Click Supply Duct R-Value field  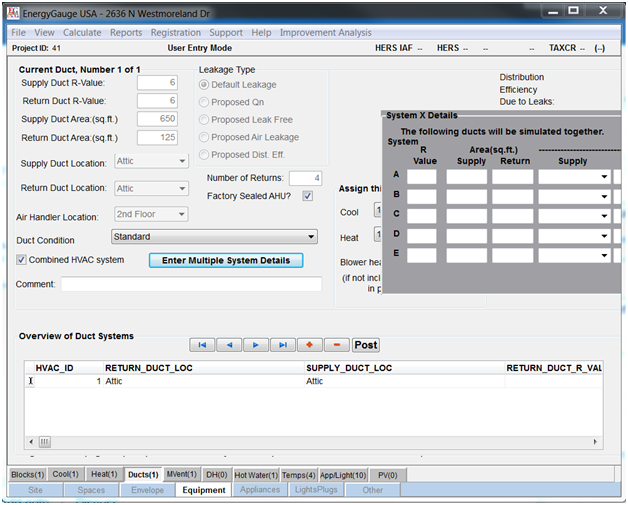(x=157, y=82)
